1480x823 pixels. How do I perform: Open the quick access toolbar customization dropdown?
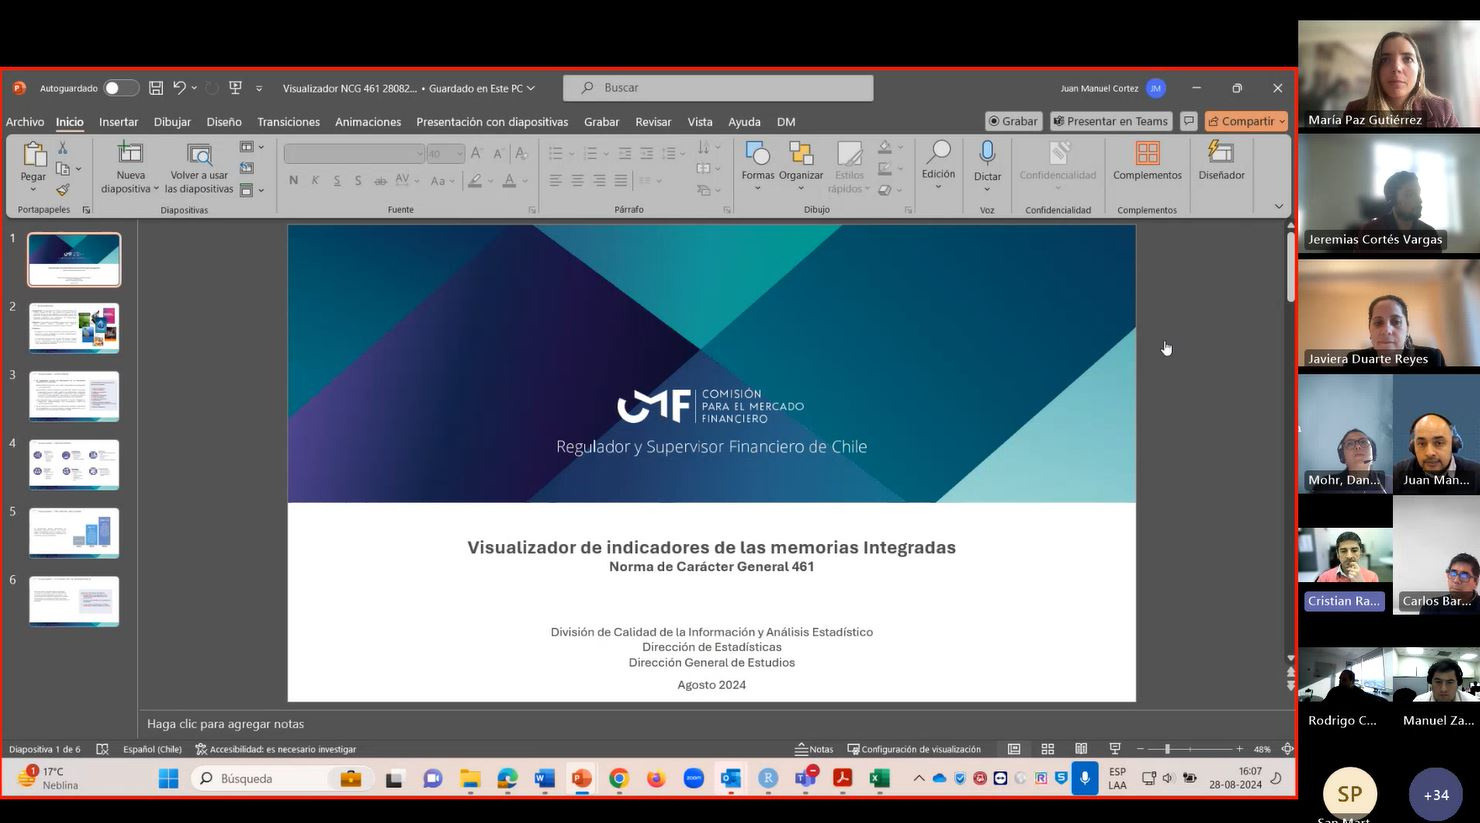point(259,88)
